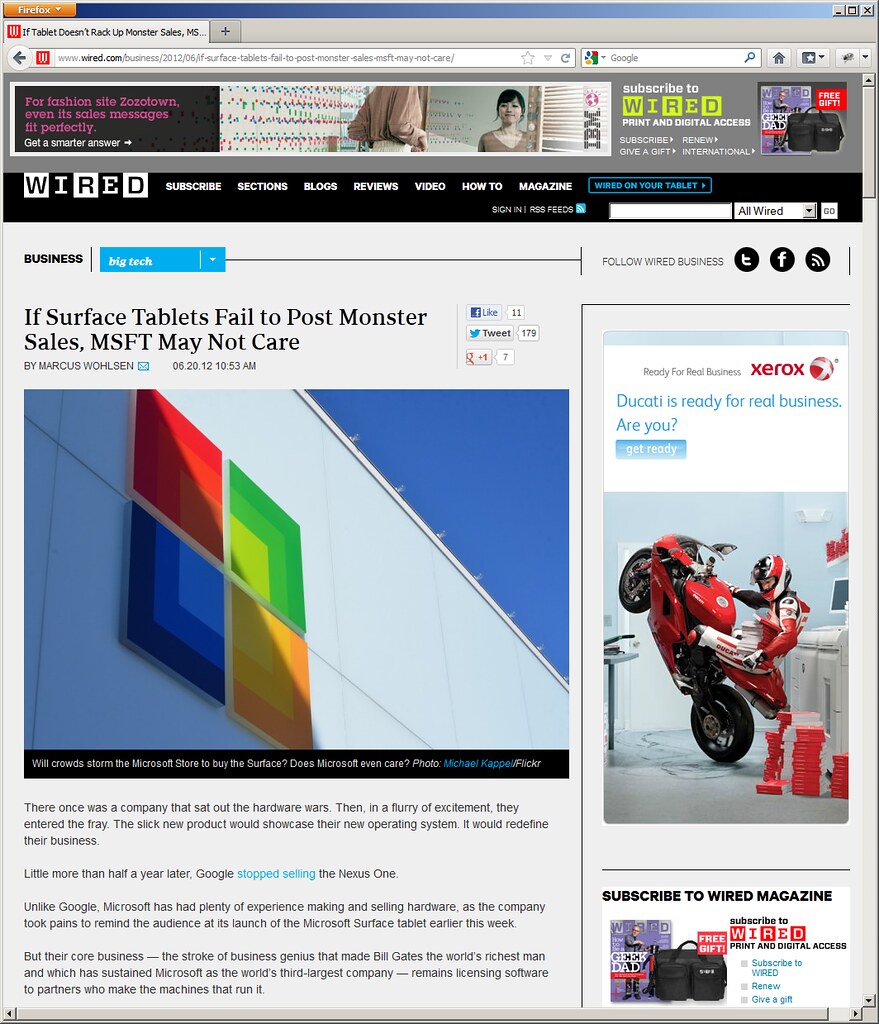Bookmark page with the star icon
Viewport: 879px width, 1024px height.
pyautogui.click(x=528, y=58)
